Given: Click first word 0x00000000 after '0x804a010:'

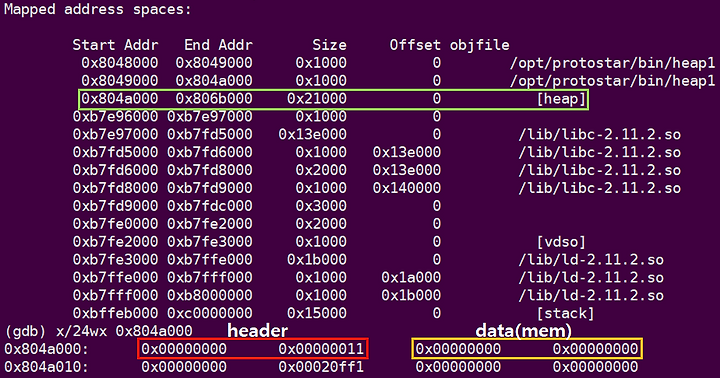Looking at the screenshot, I should pos(184,367).
